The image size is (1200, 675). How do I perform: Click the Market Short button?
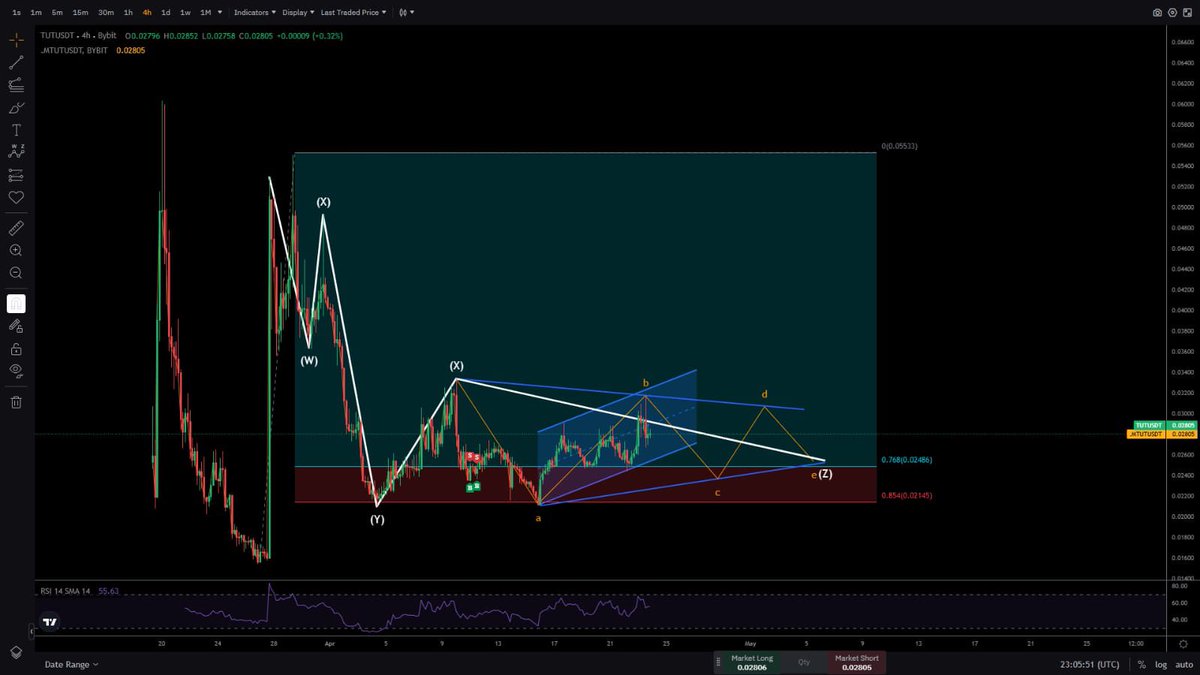(x=857, y=662)
